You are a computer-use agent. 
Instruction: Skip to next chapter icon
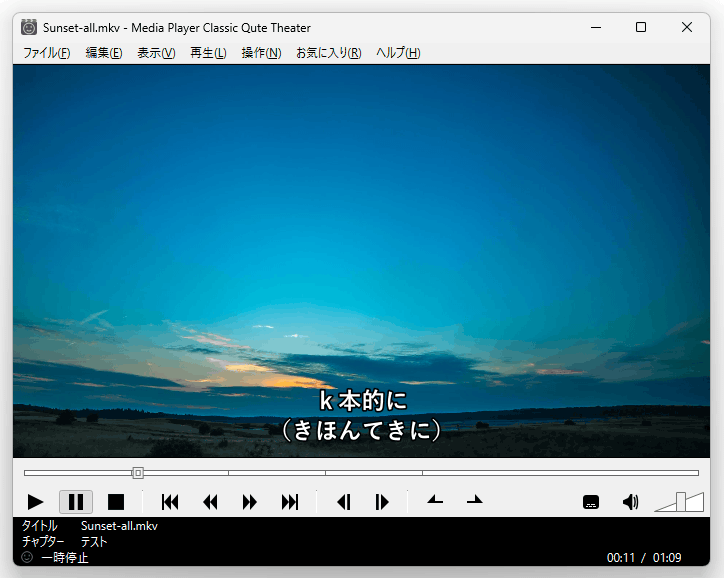point(290,502)
